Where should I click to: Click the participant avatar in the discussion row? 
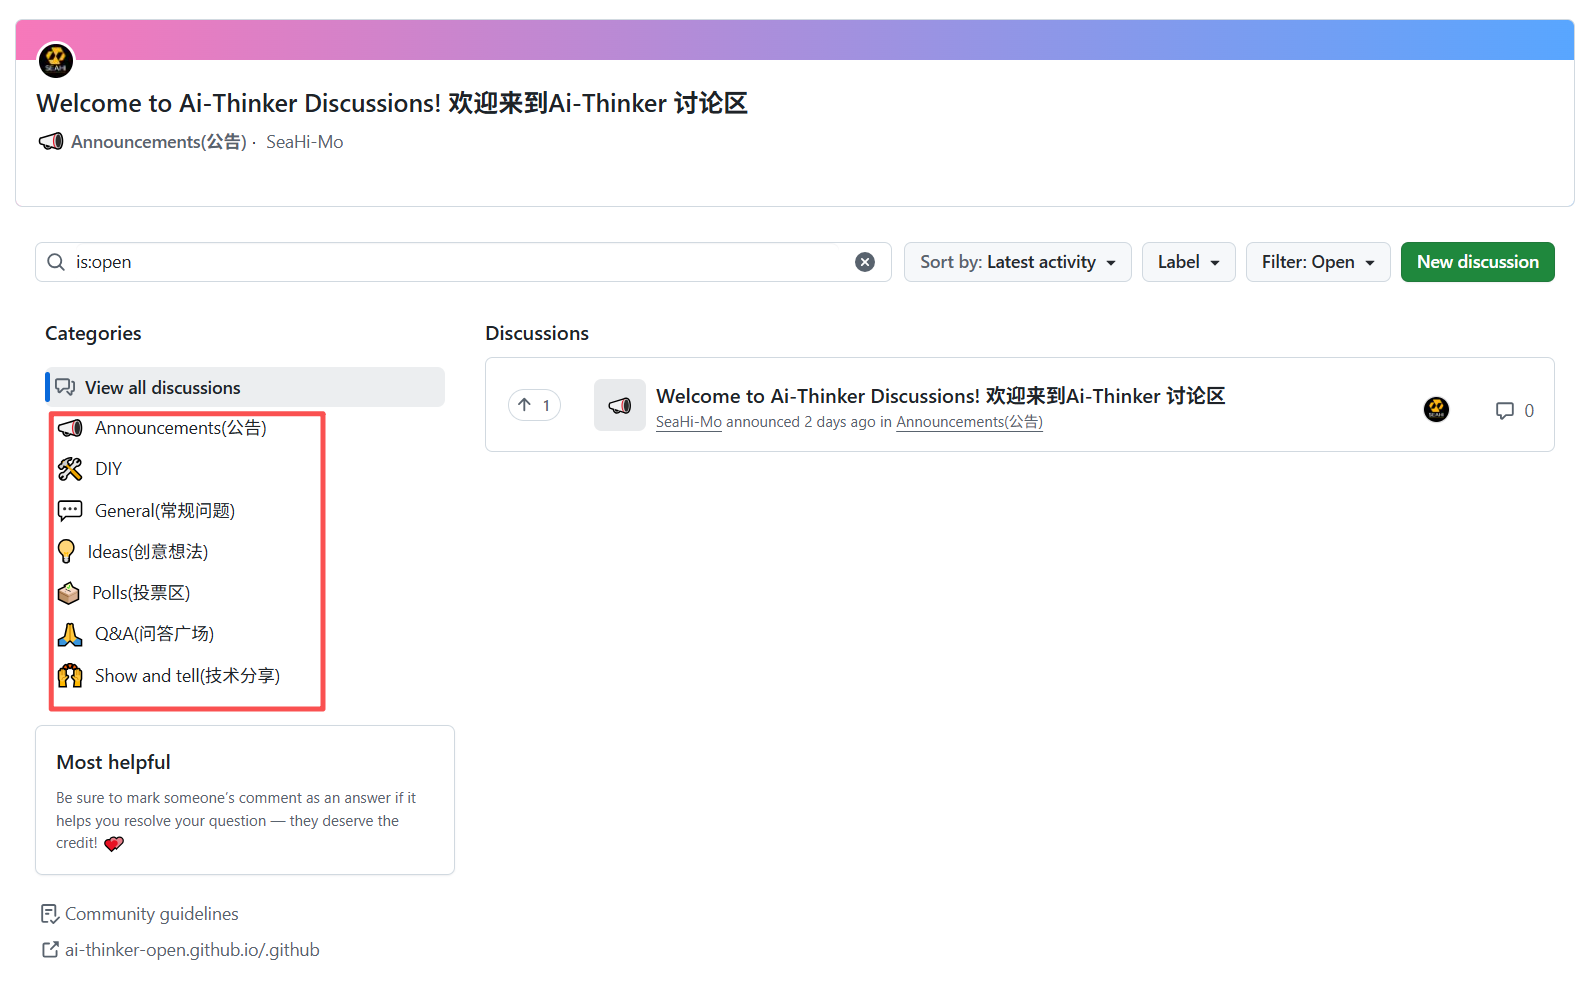(1436, 409)
